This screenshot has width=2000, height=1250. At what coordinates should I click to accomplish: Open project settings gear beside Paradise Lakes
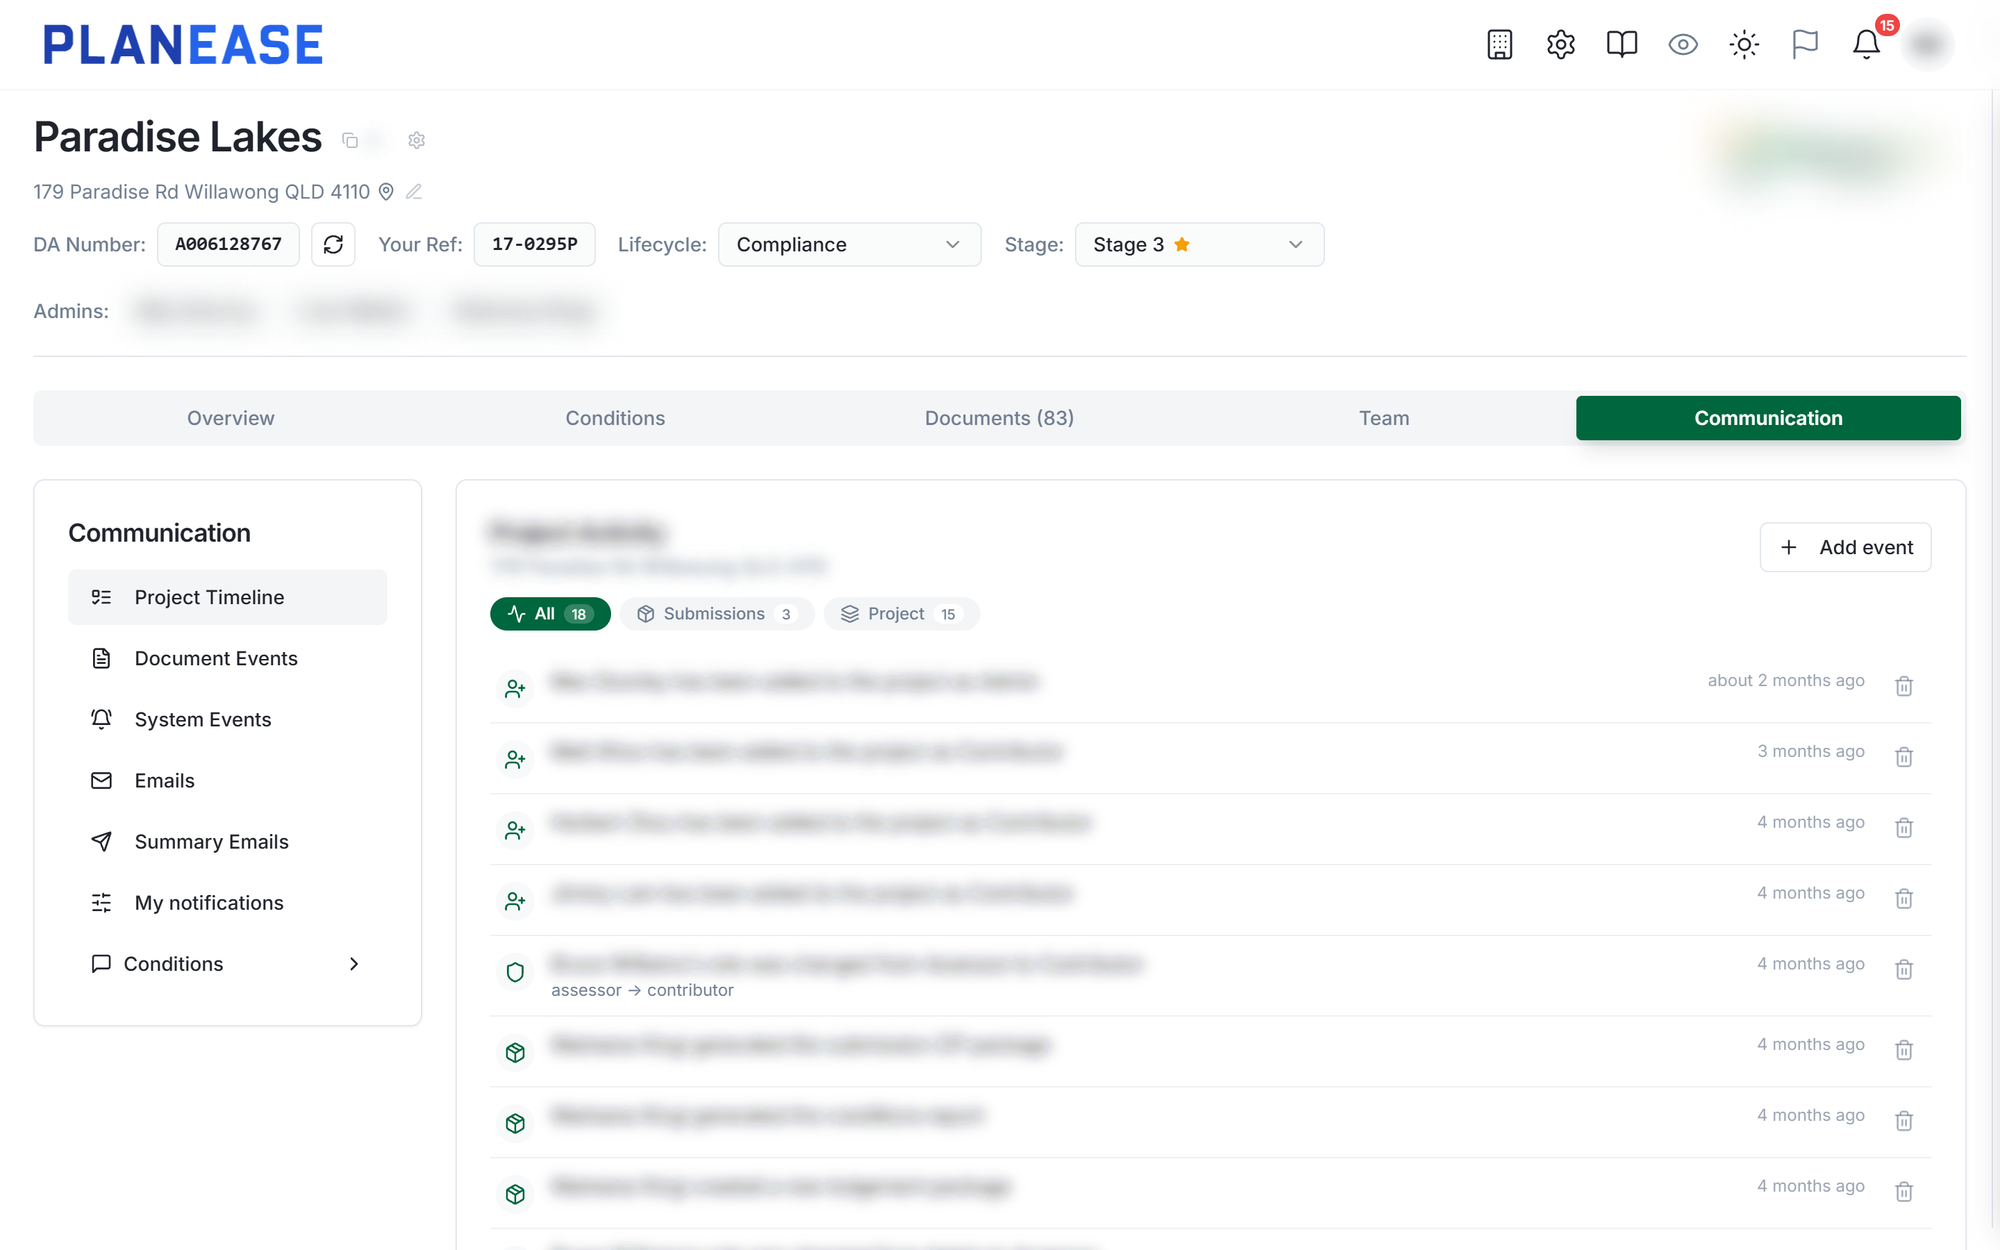pos(417,140)
